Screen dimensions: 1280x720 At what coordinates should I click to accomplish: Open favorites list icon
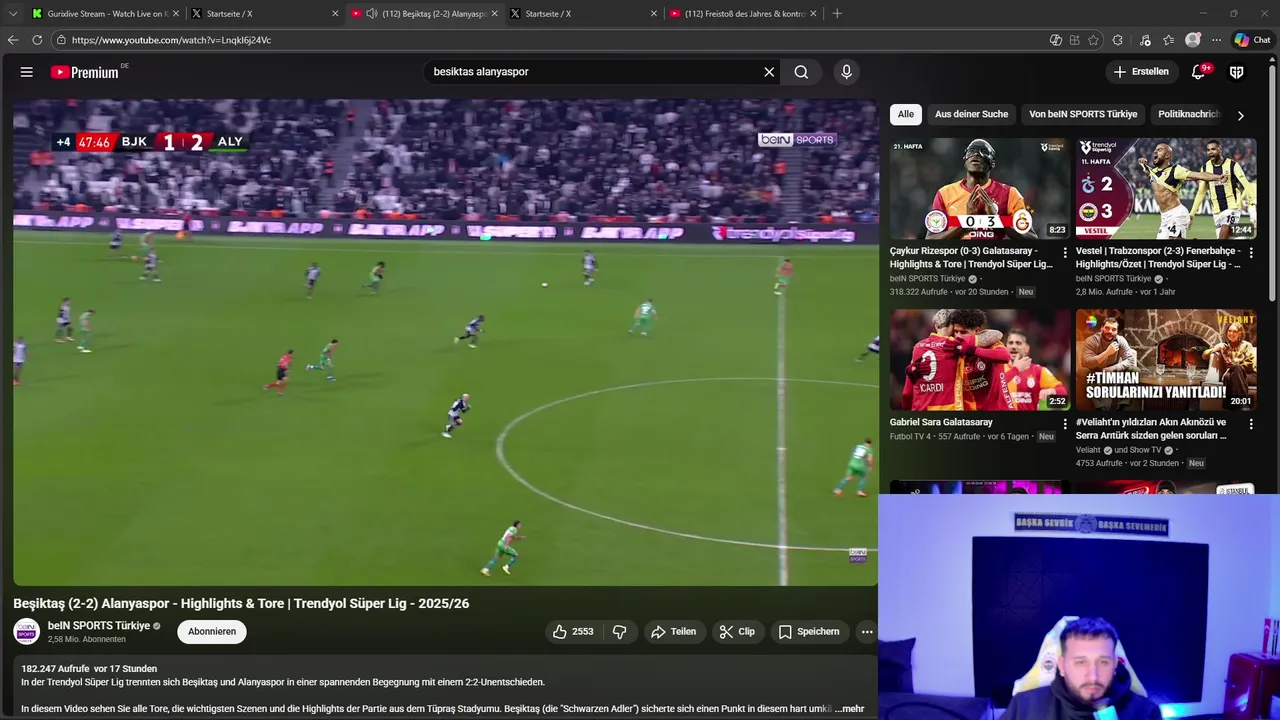coord(1168,40)
